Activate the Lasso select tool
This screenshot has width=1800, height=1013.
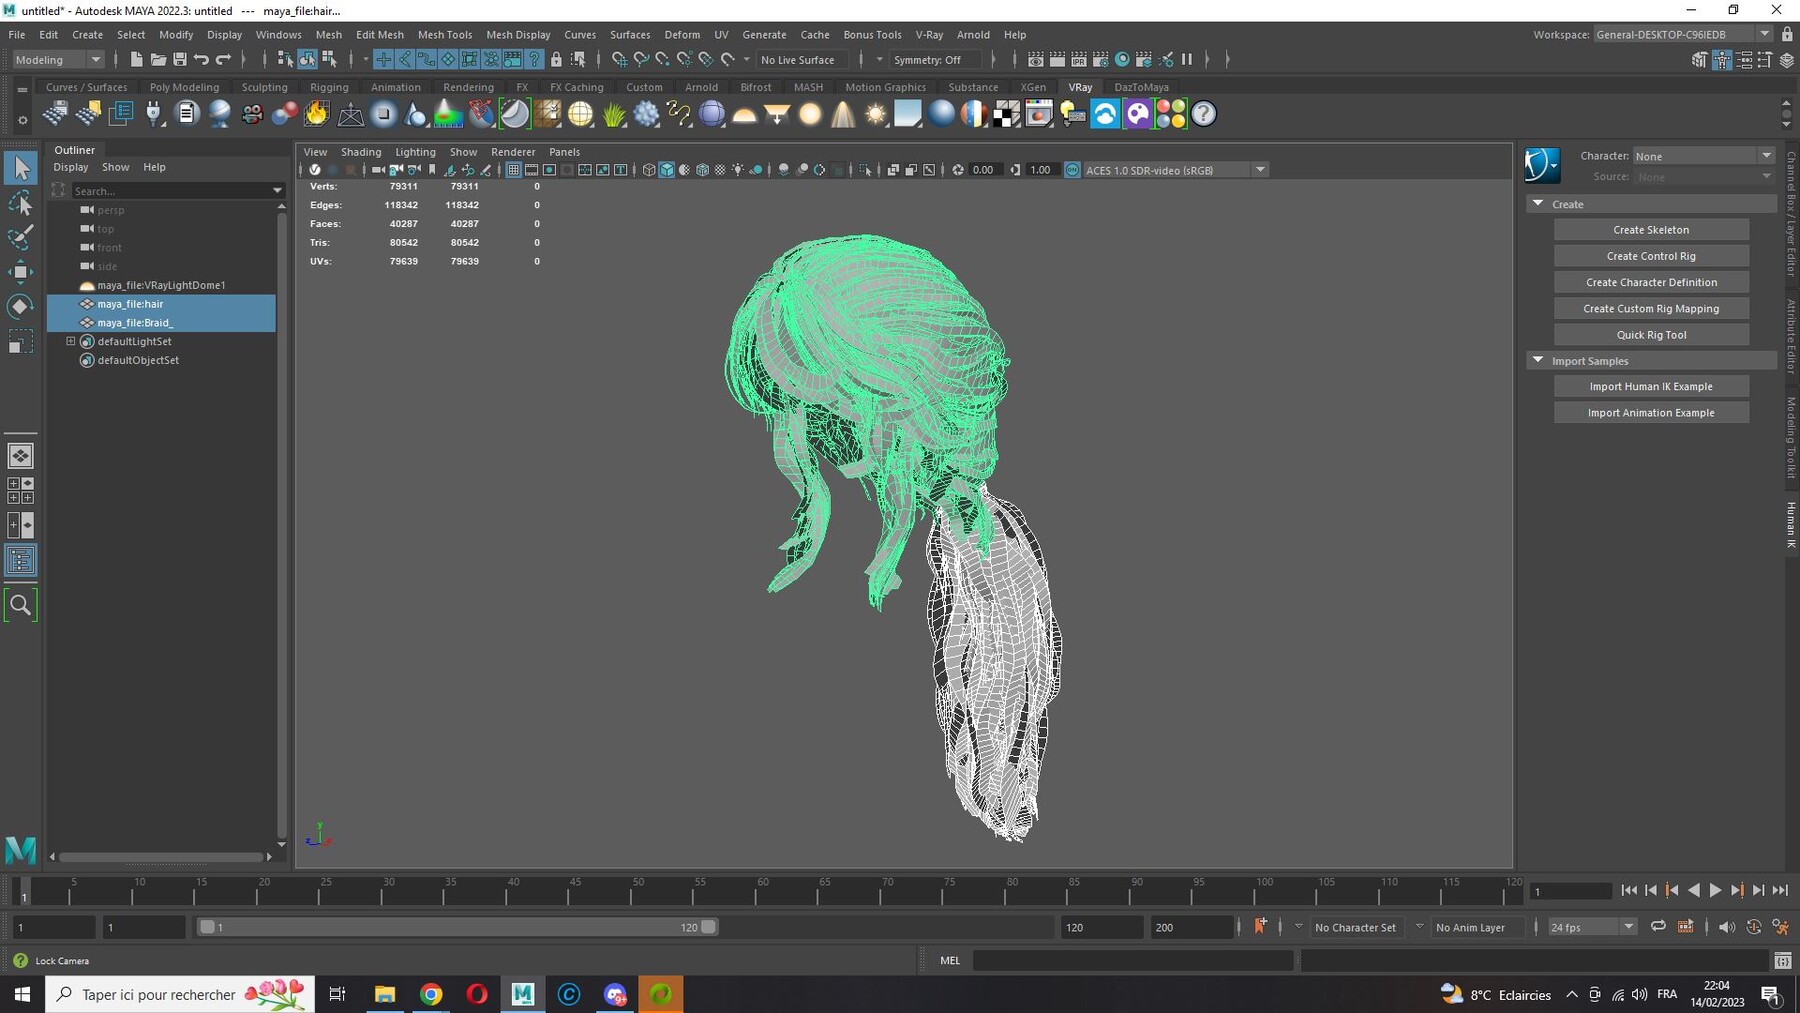point(21,204)
